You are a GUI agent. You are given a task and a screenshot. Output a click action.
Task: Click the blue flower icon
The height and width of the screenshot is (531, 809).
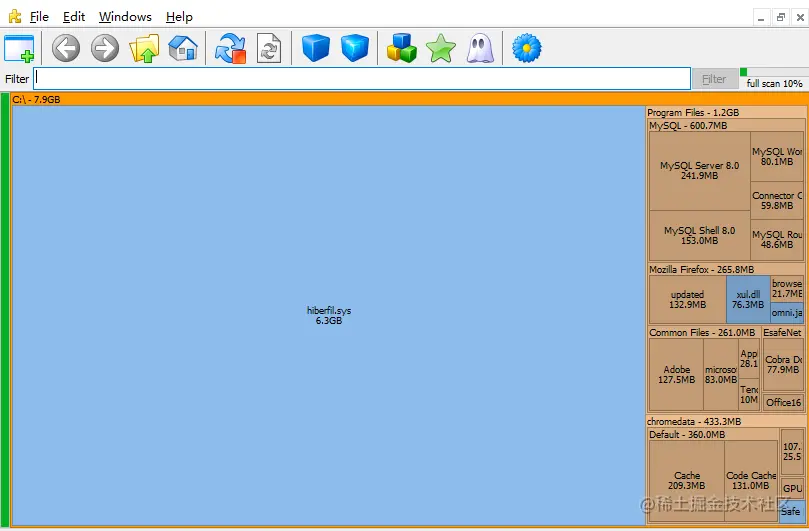pos(527,49)
